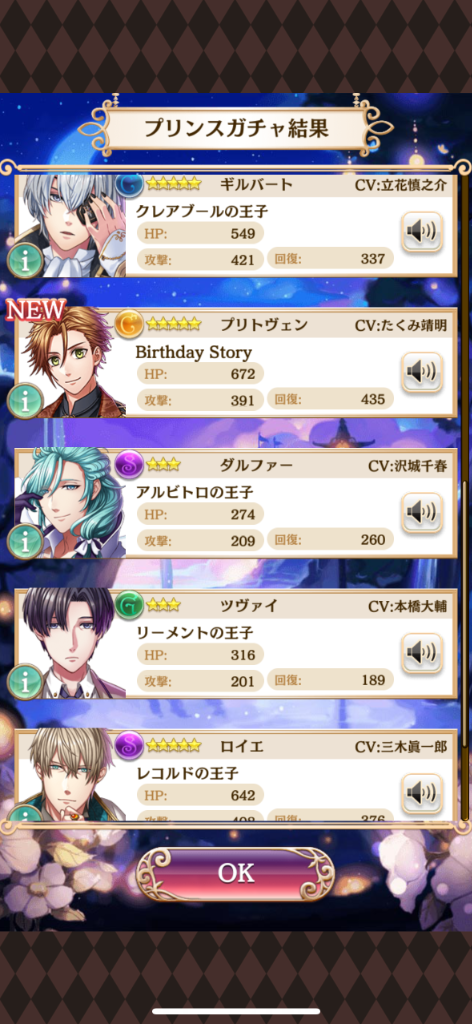This screenshot has width=472, height=1024.
Task: Tap ツヴァイ's character portrait
Action: (x=71, y=643)
